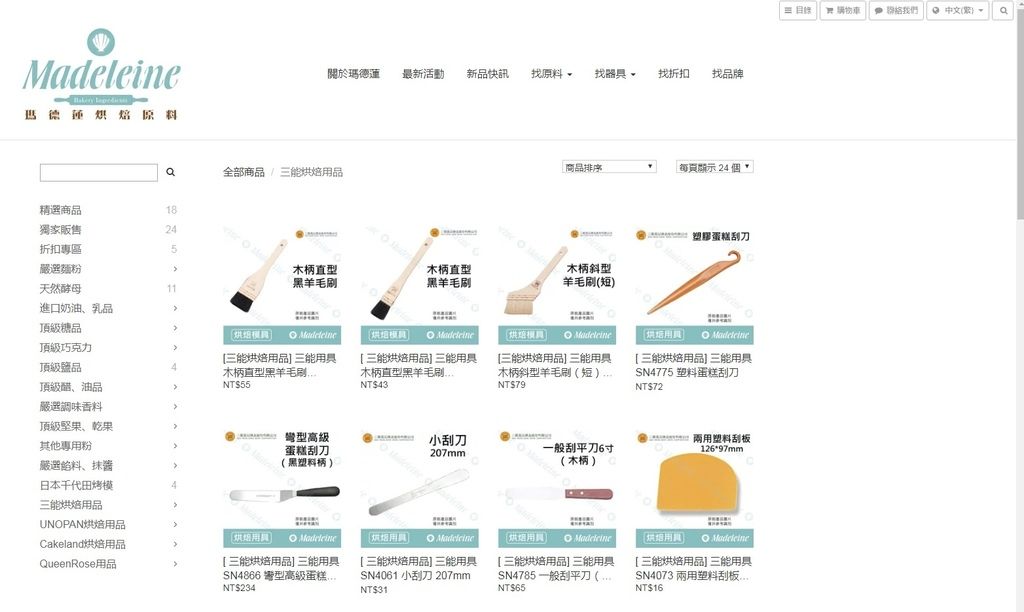Image resolution: width=1024 pixels, height=612 pixels.
Task: Click the 三能烘焙用品 breadcrumb text
Action: point(312,172)
